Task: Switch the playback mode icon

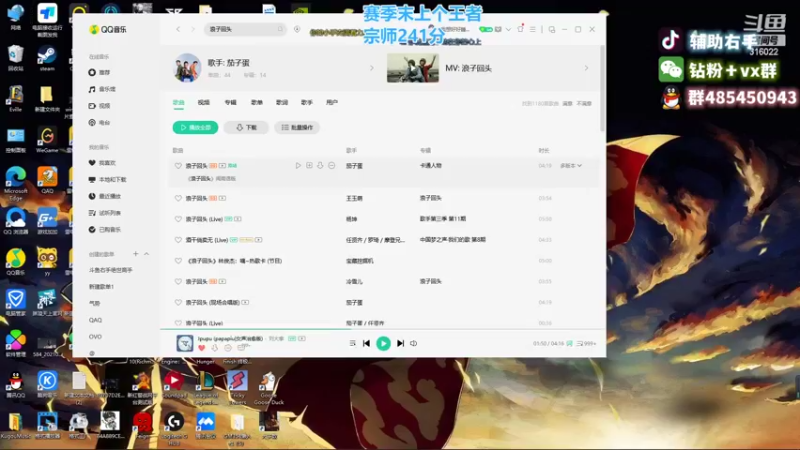Action: [353, 343]
